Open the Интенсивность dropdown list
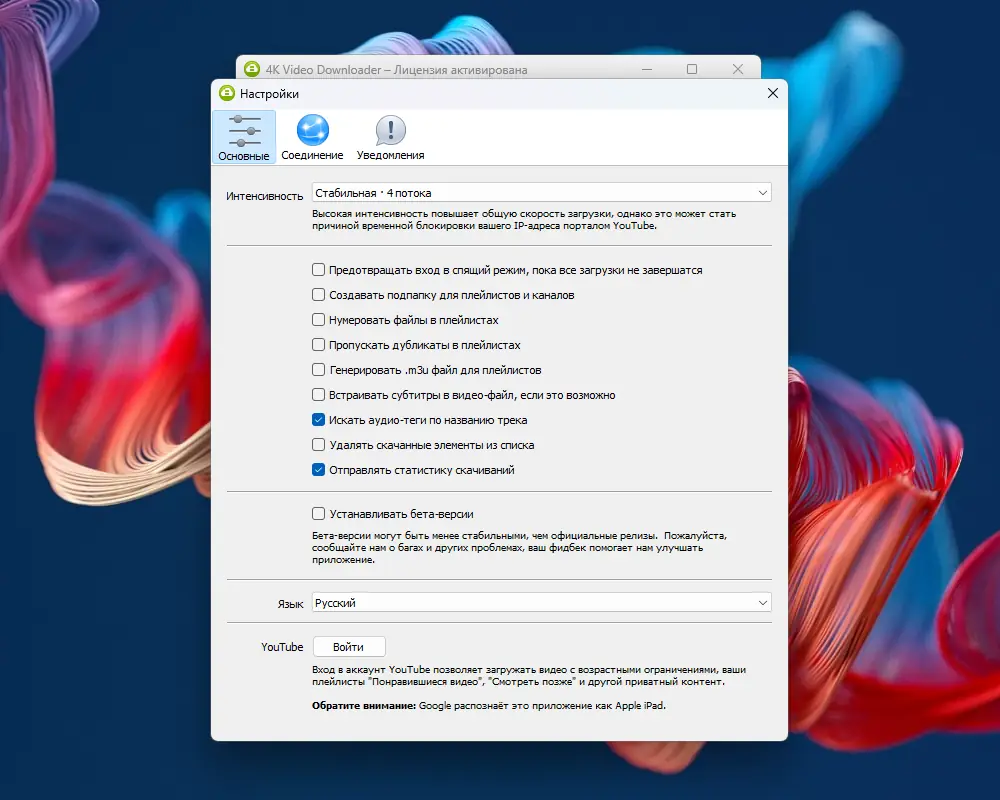Screen dimensions: 1000x800 [540, 192]
